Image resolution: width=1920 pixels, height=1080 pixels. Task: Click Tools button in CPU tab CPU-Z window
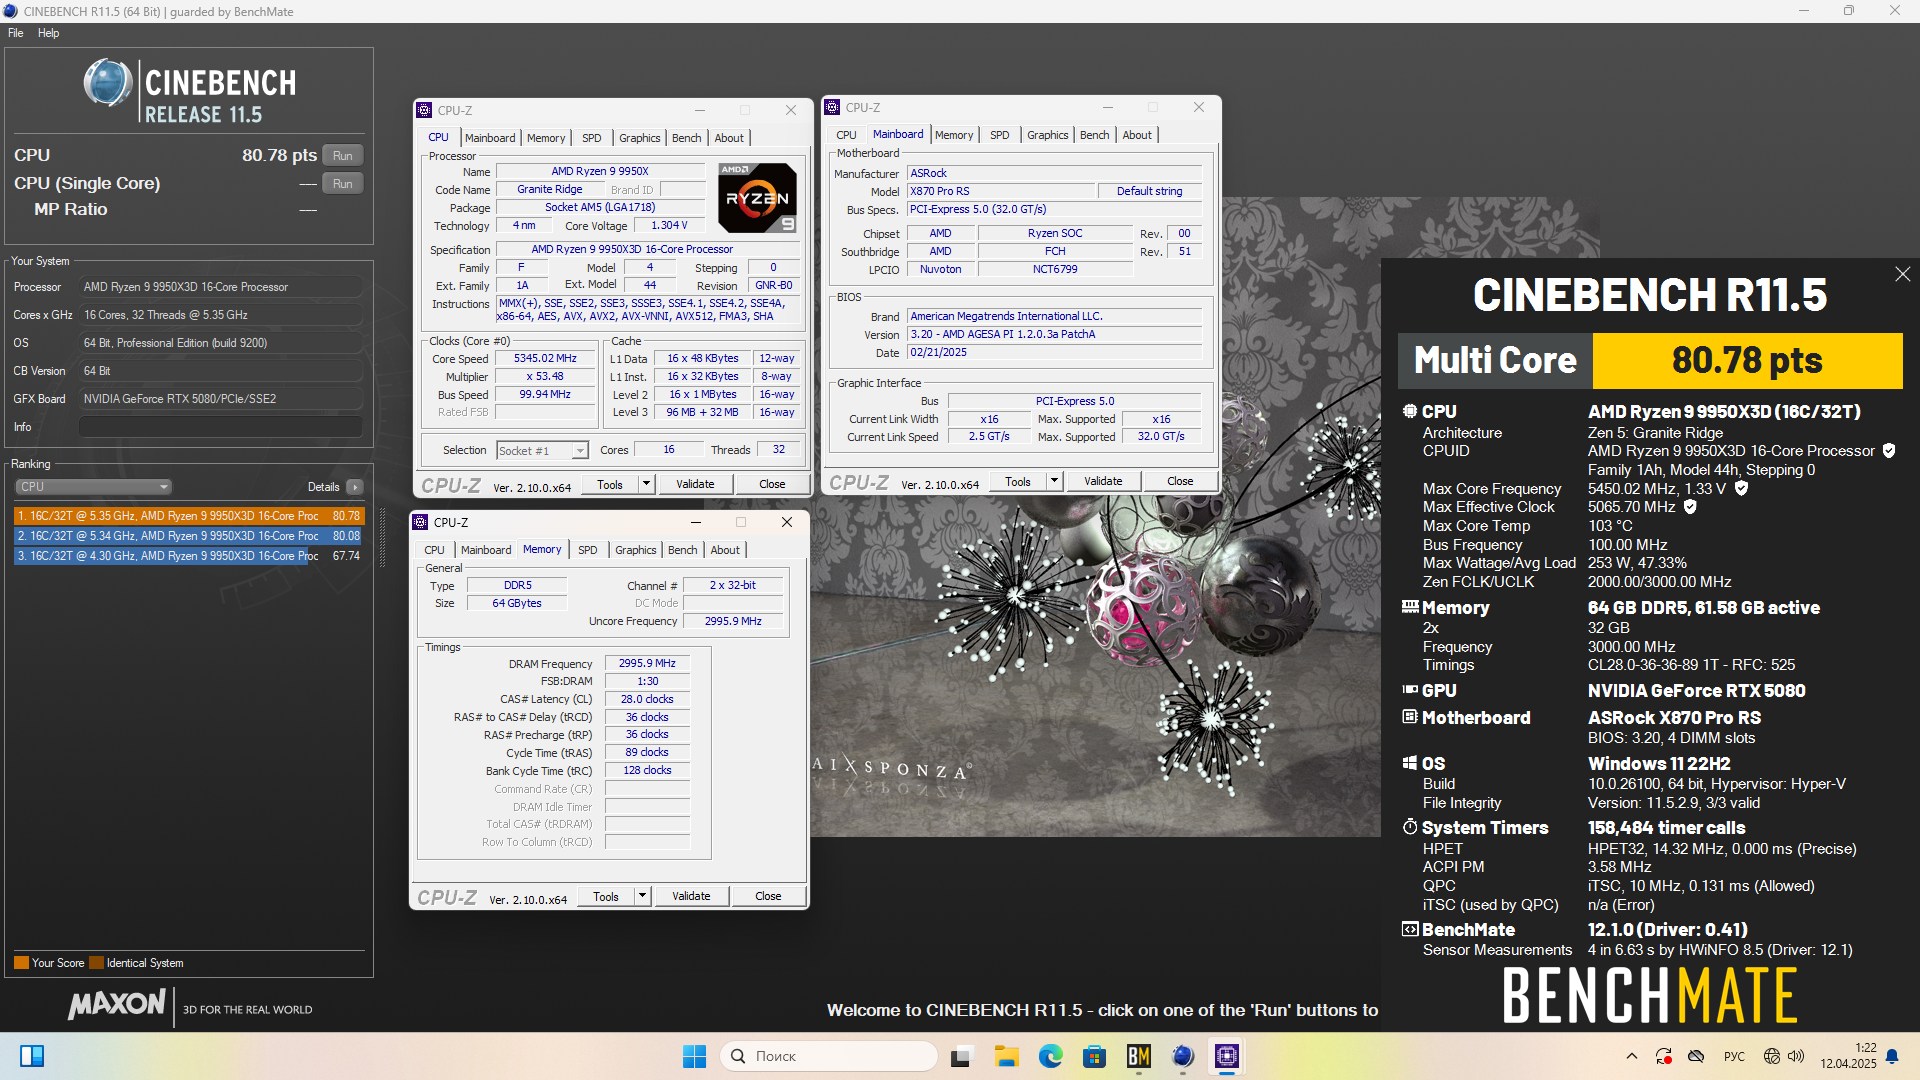pyautogui.click(x=610, y=484)
